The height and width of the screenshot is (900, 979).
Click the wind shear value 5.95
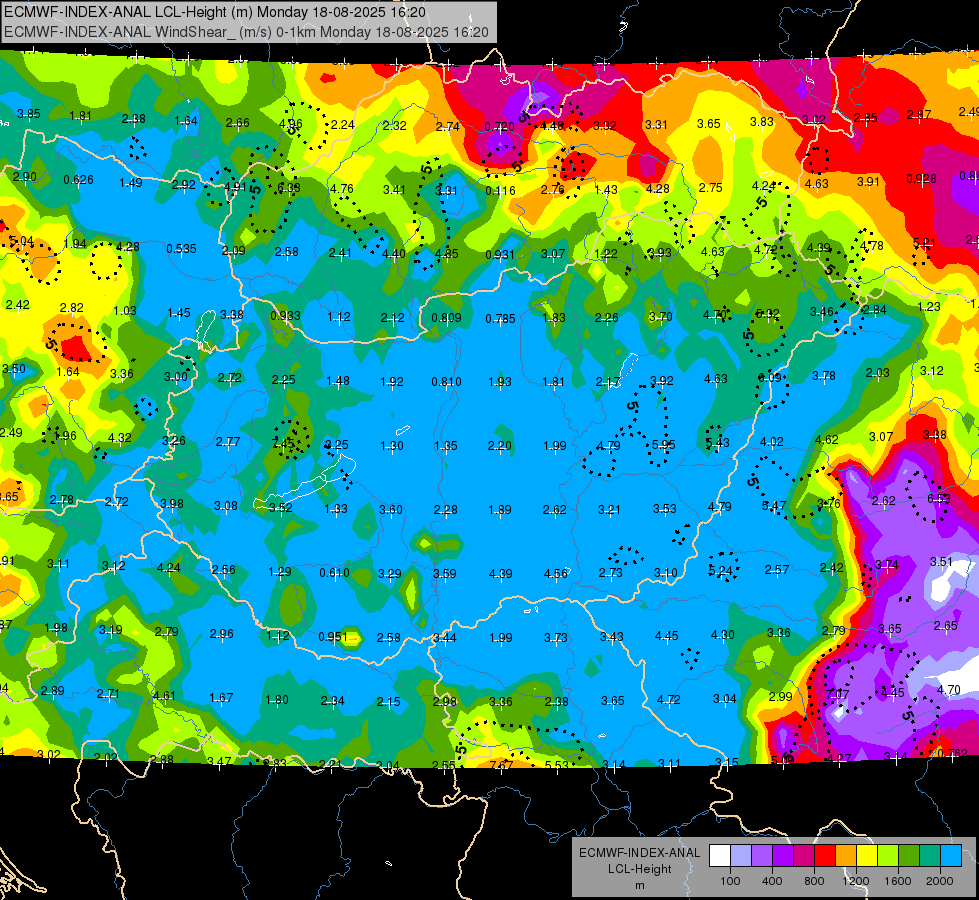click(x=663, y=445)
